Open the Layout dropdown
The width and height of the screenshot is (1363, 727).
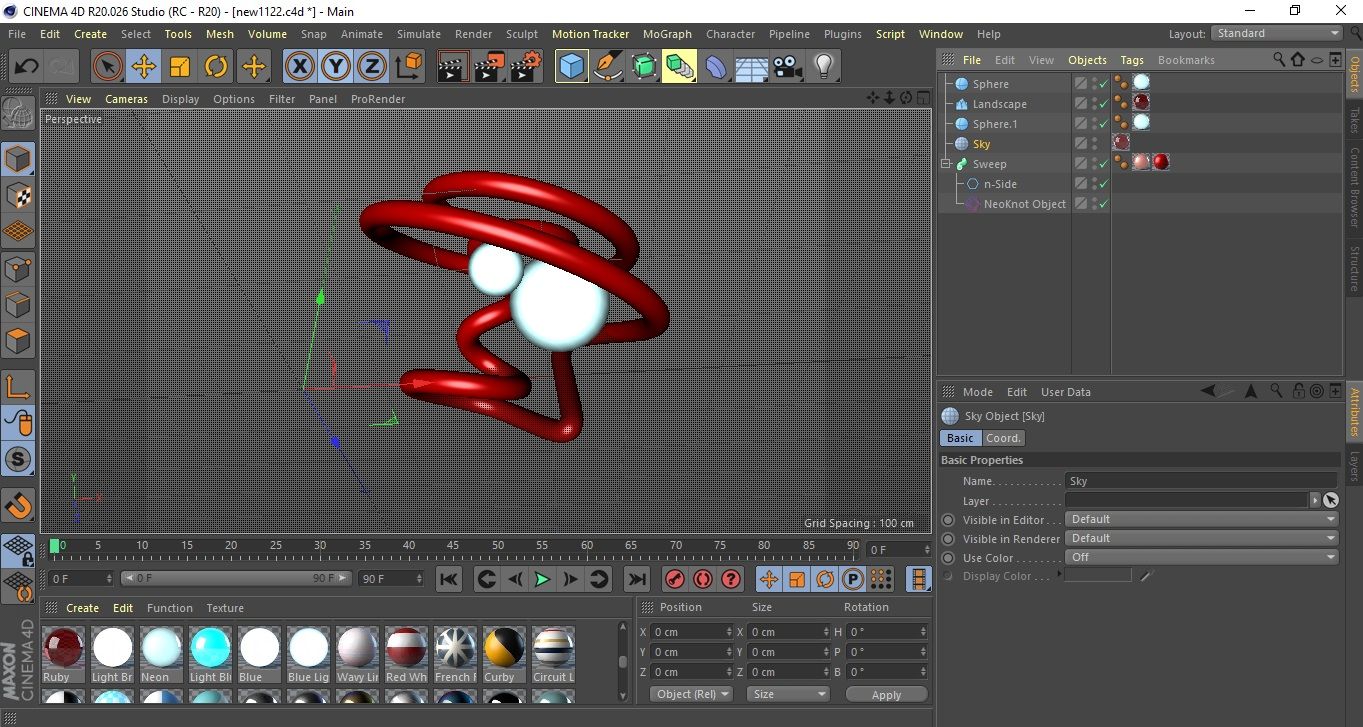click(1277, 33)
